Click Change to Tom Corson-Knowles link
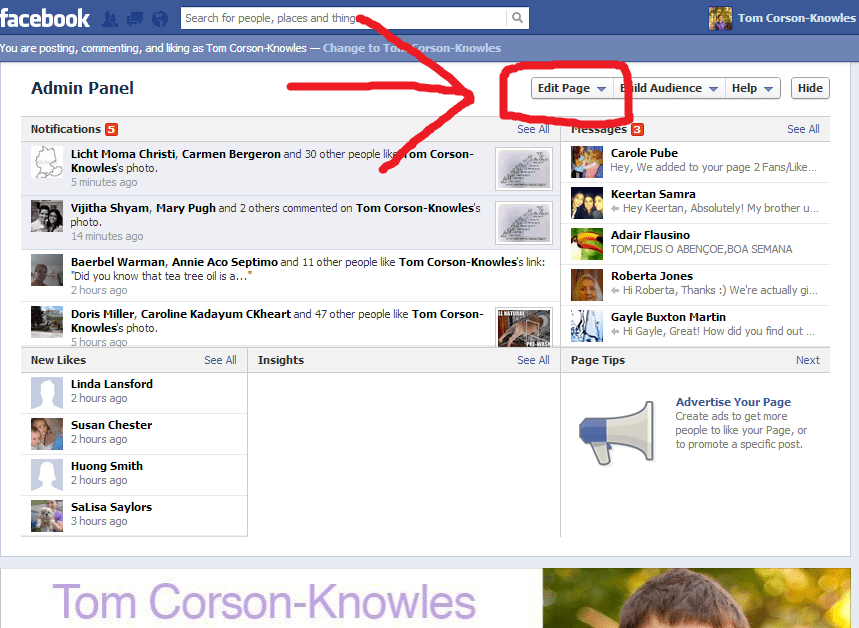 (411, 48)
